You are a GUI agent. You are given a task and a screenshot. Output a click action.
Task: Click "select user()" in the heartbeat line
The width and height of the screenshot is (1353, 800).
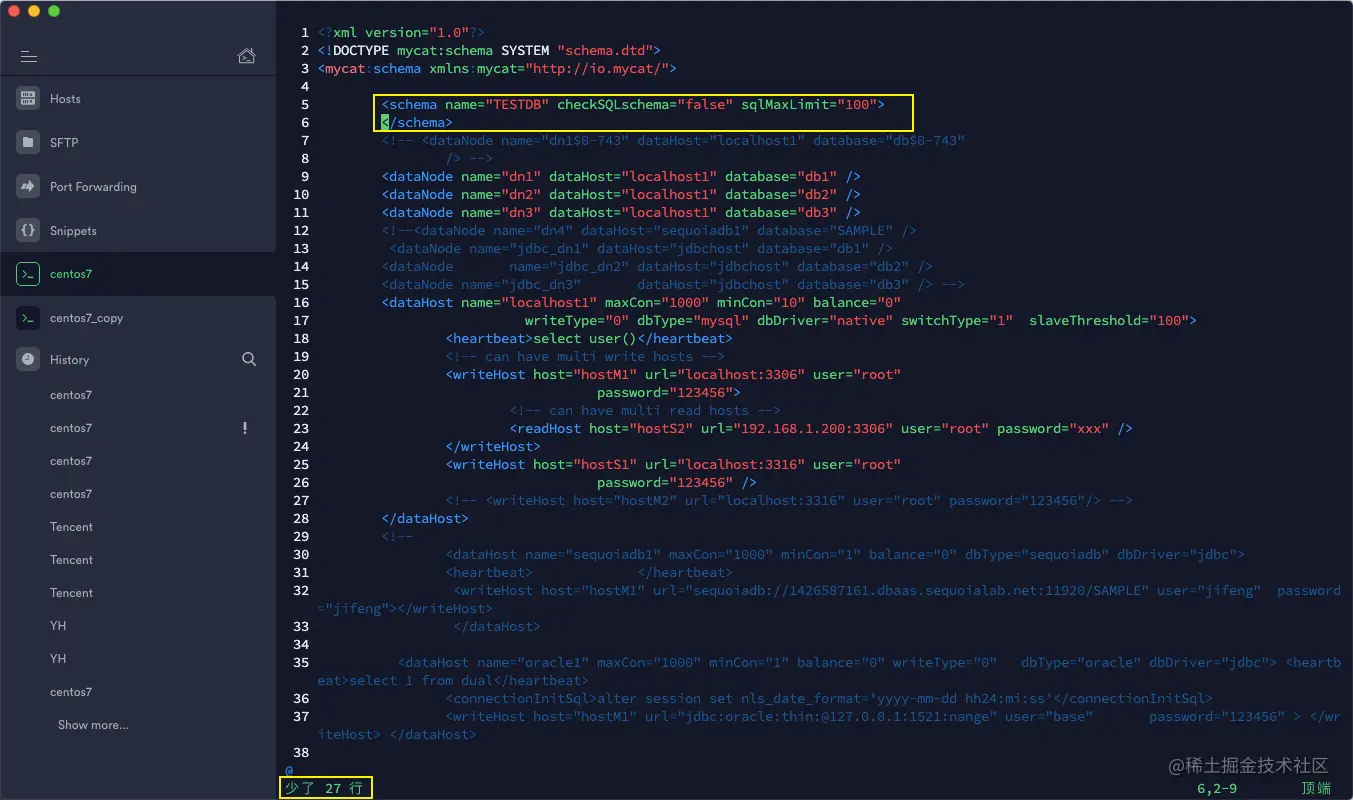(585, 339)
